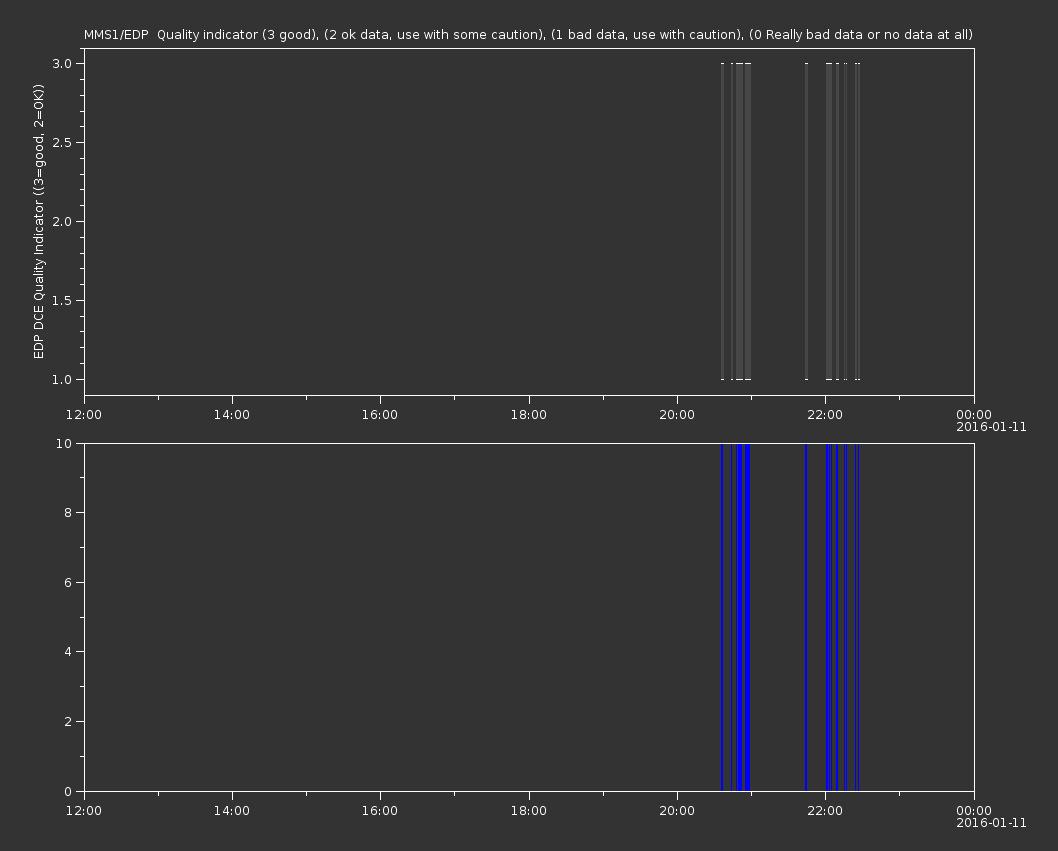Viewport: 1058px width, 851px height.
Task: Click the 20:00 time label under top plot
Action: [x=677, y=414]
